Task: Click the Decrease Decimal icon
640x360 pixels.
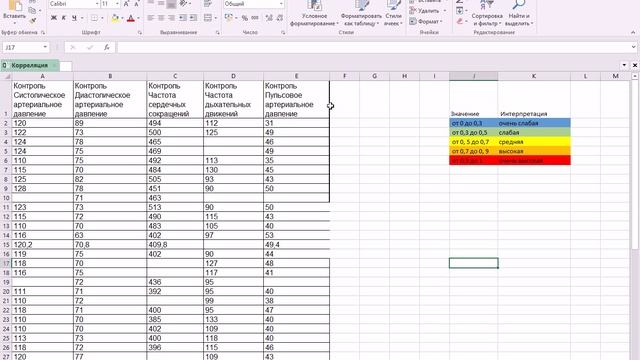Action: [280, 18]
